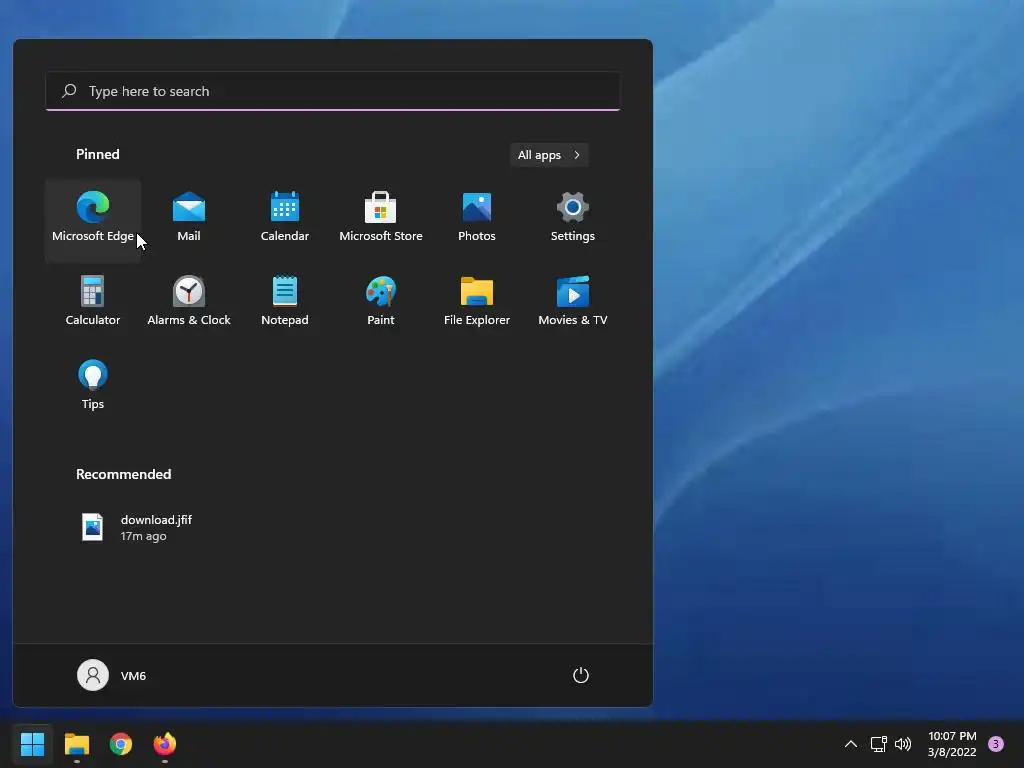Open network status tray icon

(878, 744)
